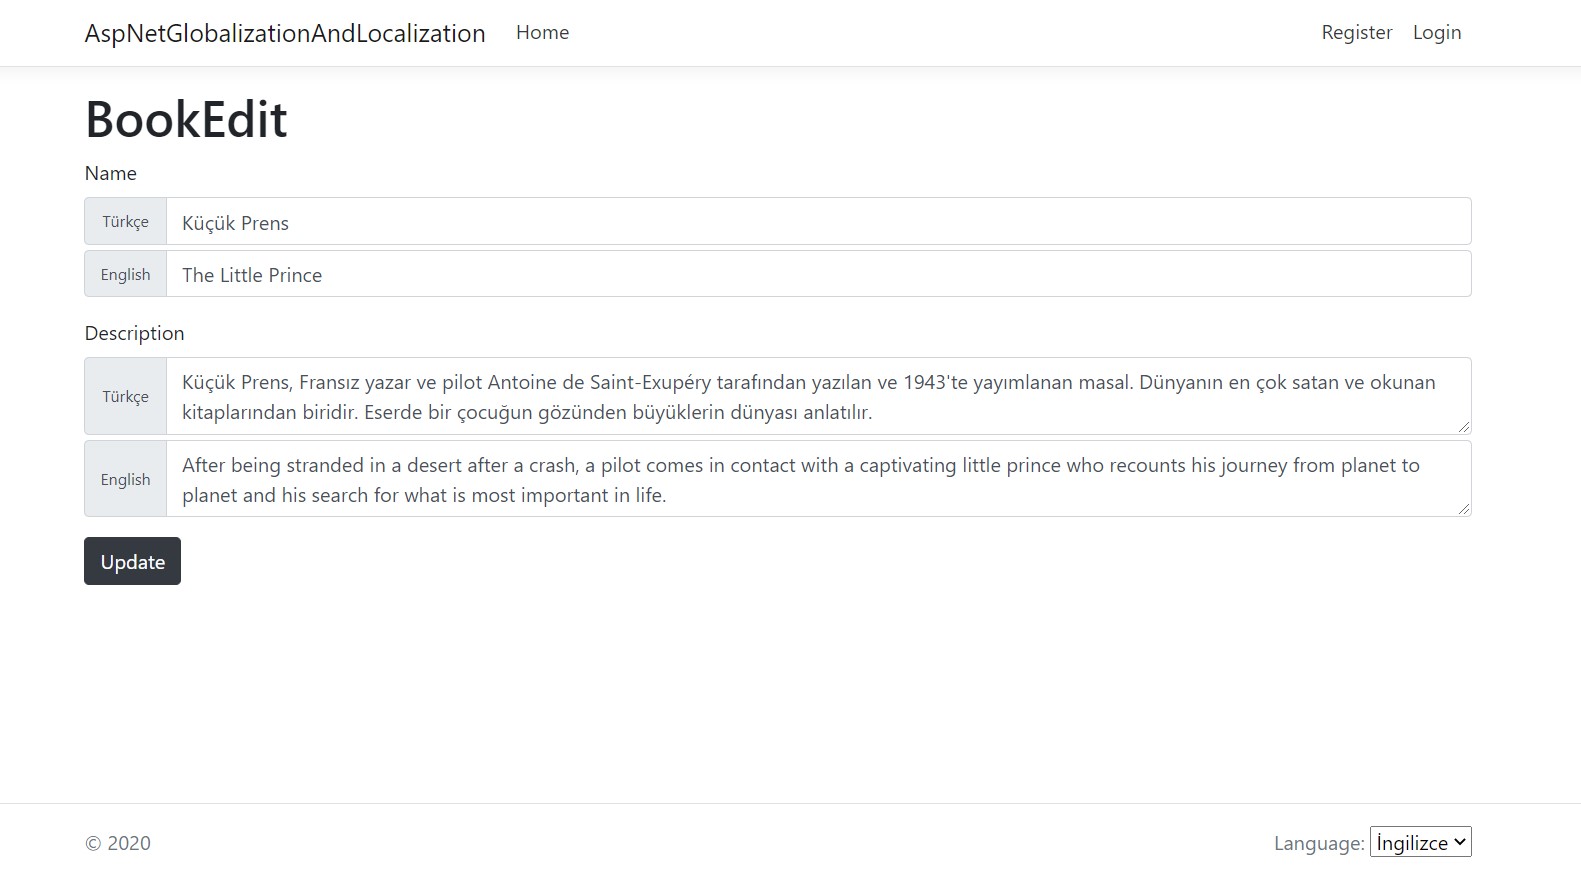
Task: Click the Description field label
Action: pyautogui.click(x=134, y=333)
